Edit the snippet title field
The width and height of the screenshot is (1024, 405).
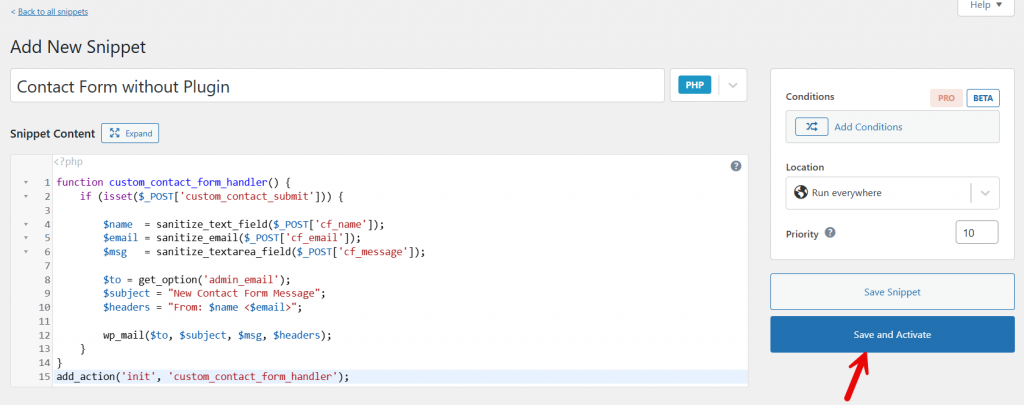tap(337, 86)
